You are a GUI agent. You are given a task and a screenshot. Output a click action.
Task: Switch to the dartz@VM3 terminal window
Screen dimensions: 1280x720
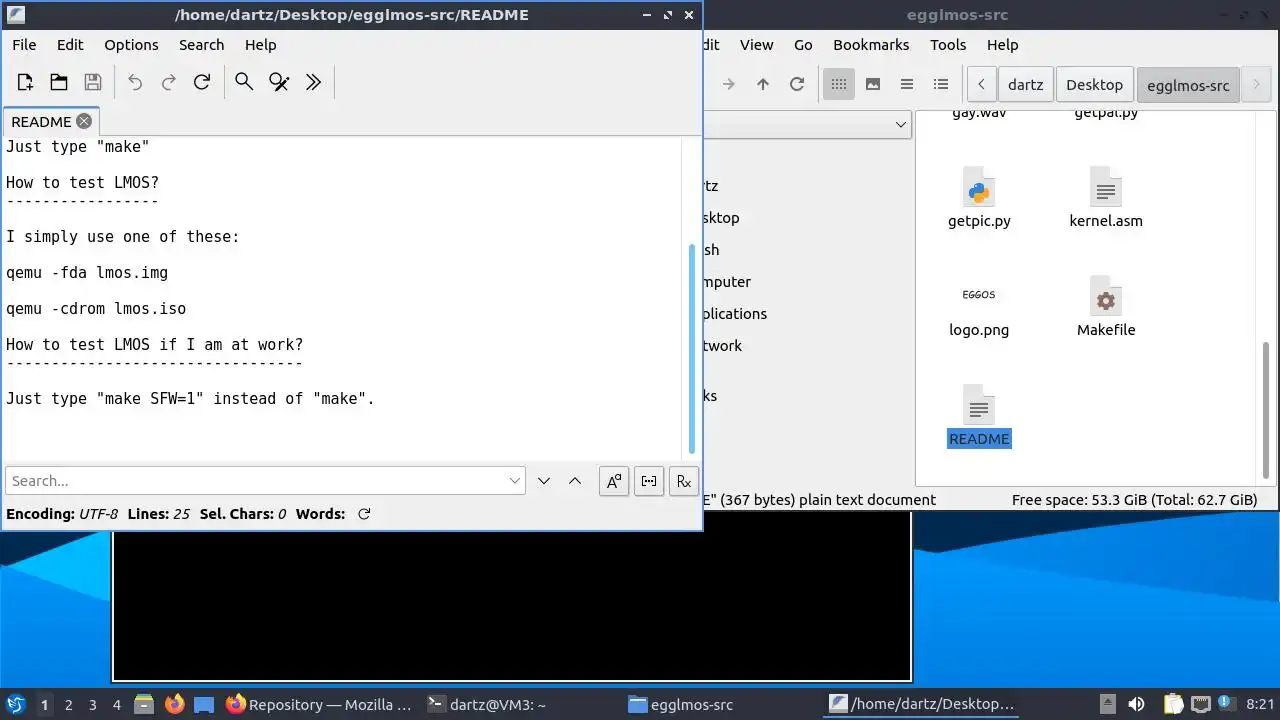point(487,704)
